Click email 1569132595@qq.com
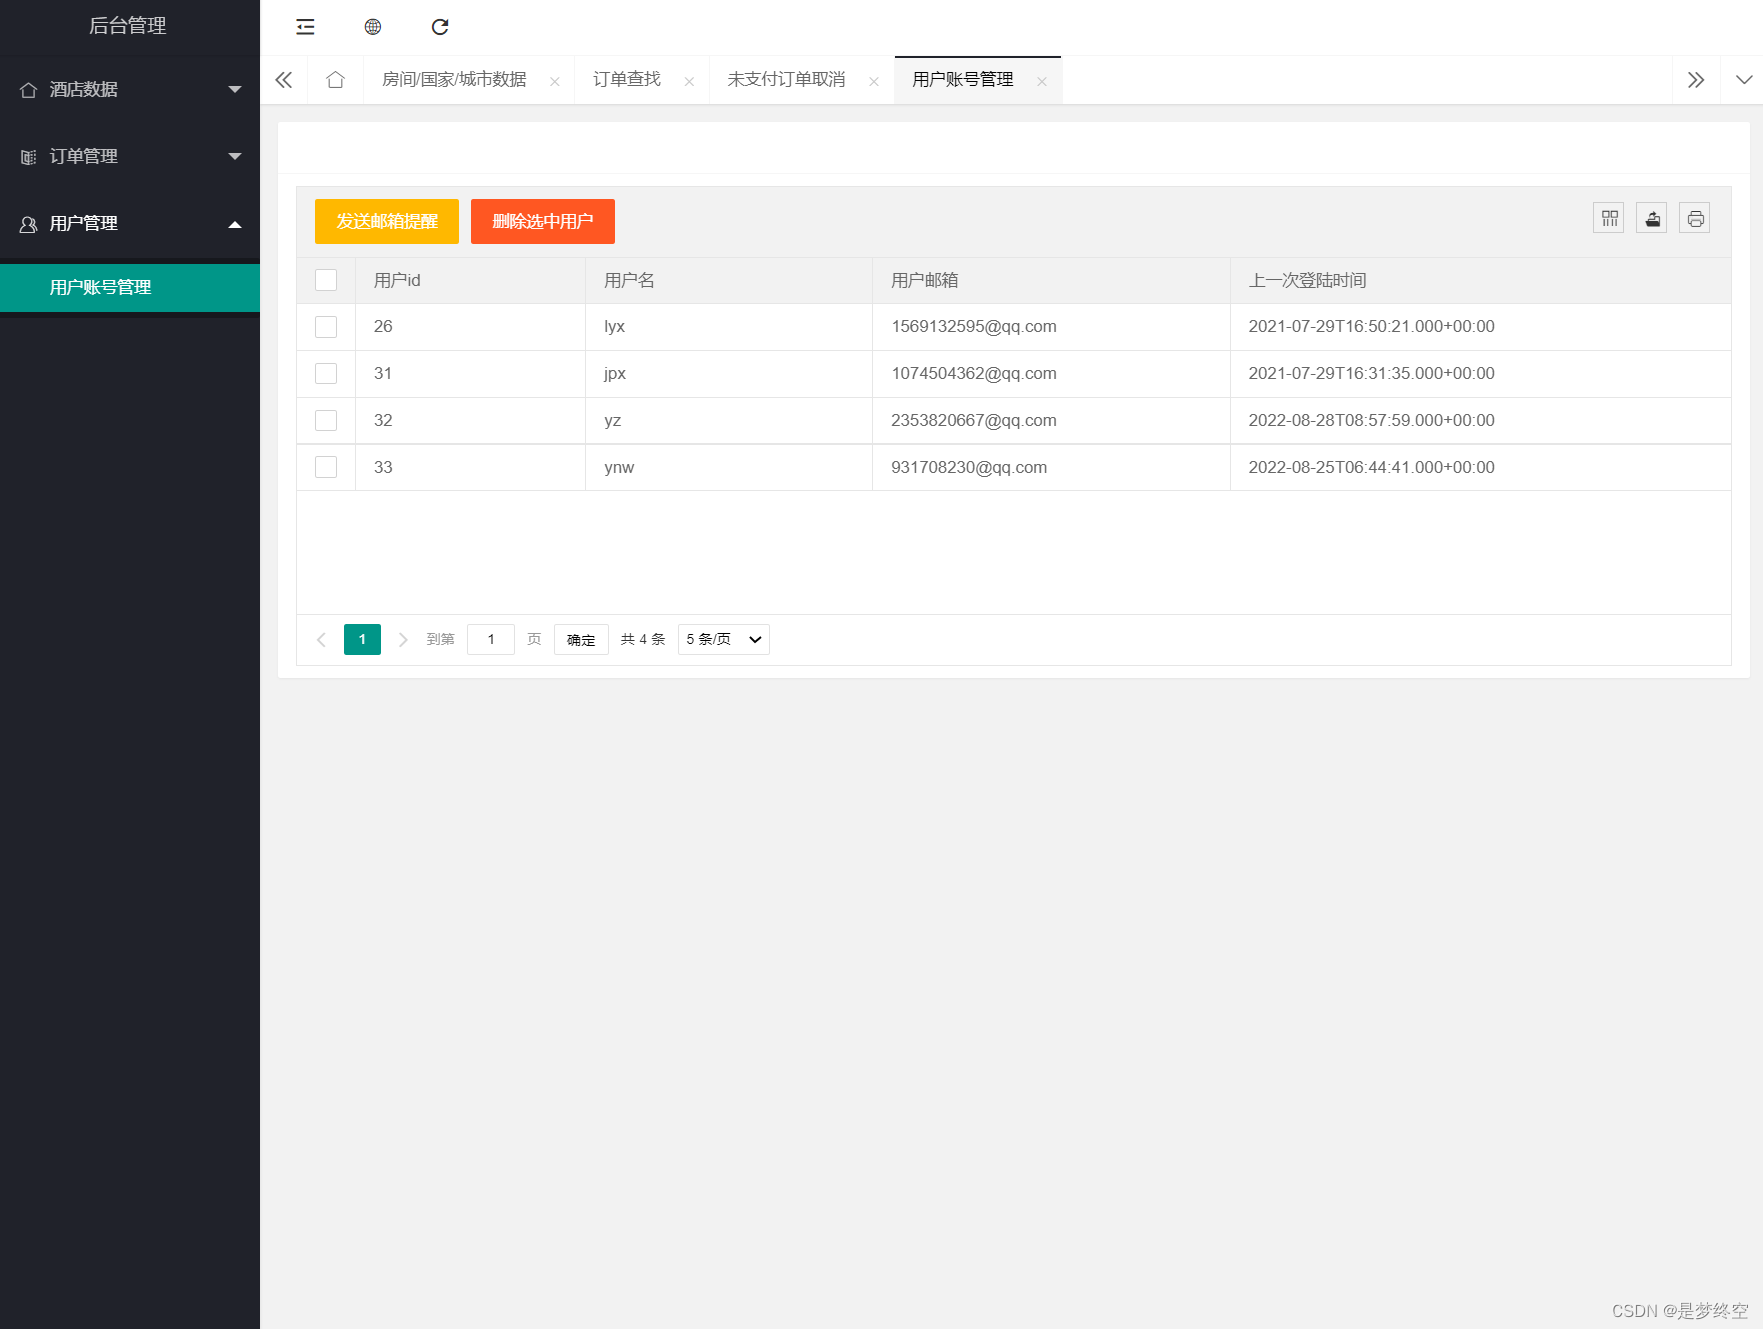 coord(974,327)
